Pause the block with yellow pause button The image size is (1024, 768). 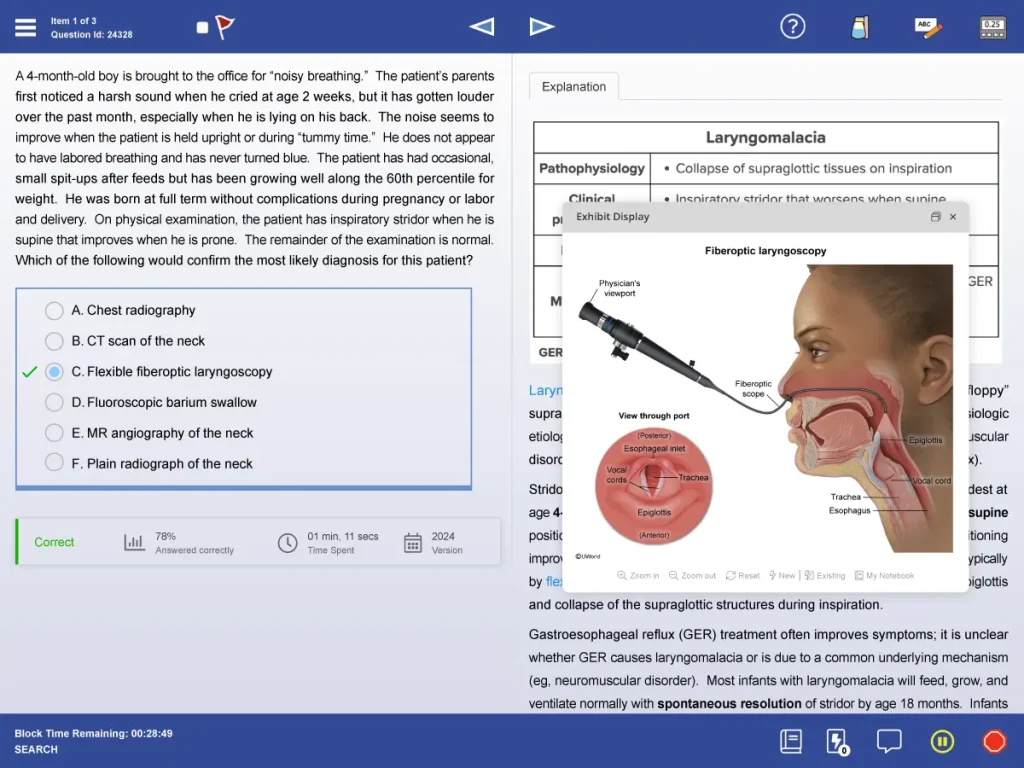point(942,741)
